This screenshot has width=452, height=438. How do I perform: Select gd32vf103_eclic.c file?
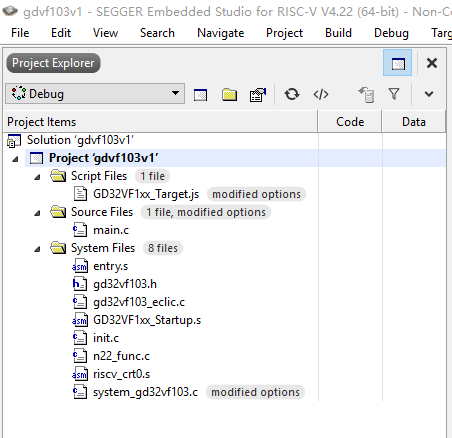(x=139, y=302)
